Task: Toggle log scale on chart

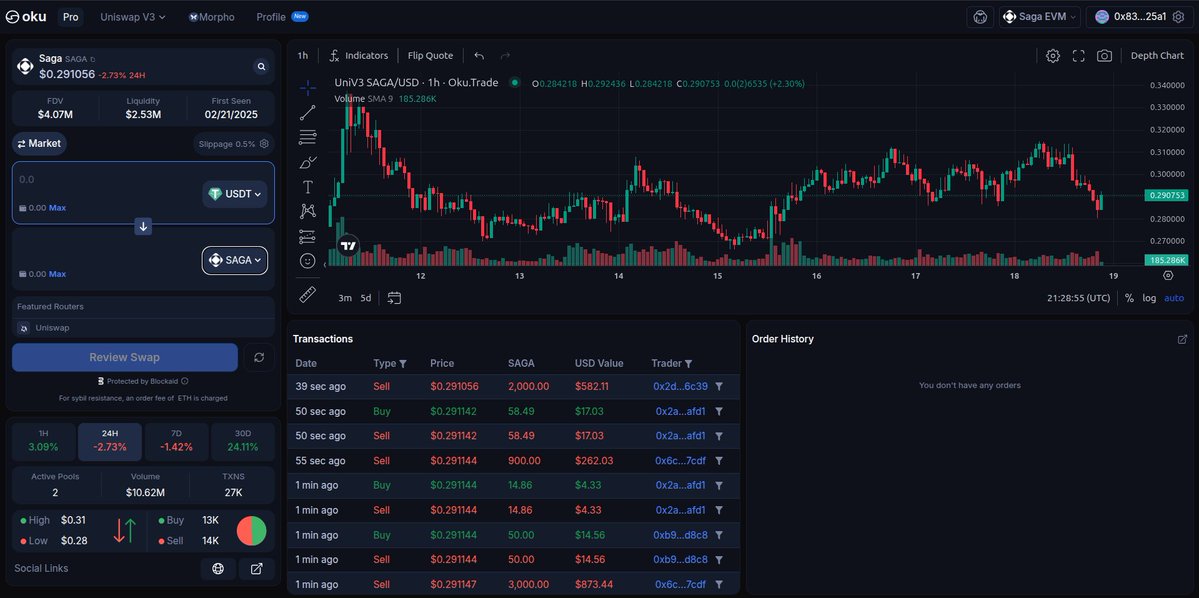Action: tap(1149, 298)
